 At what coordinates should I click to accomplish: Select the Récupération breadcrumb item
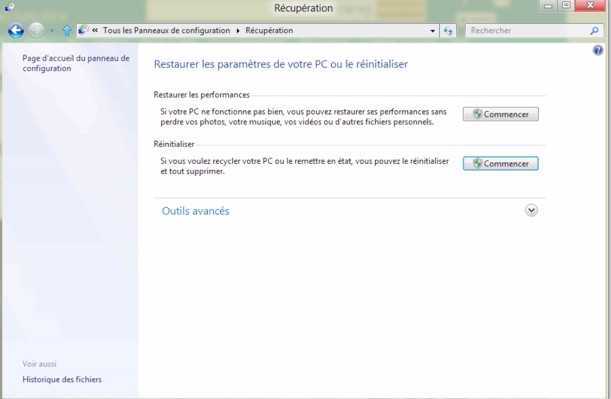tap(269, 30)
